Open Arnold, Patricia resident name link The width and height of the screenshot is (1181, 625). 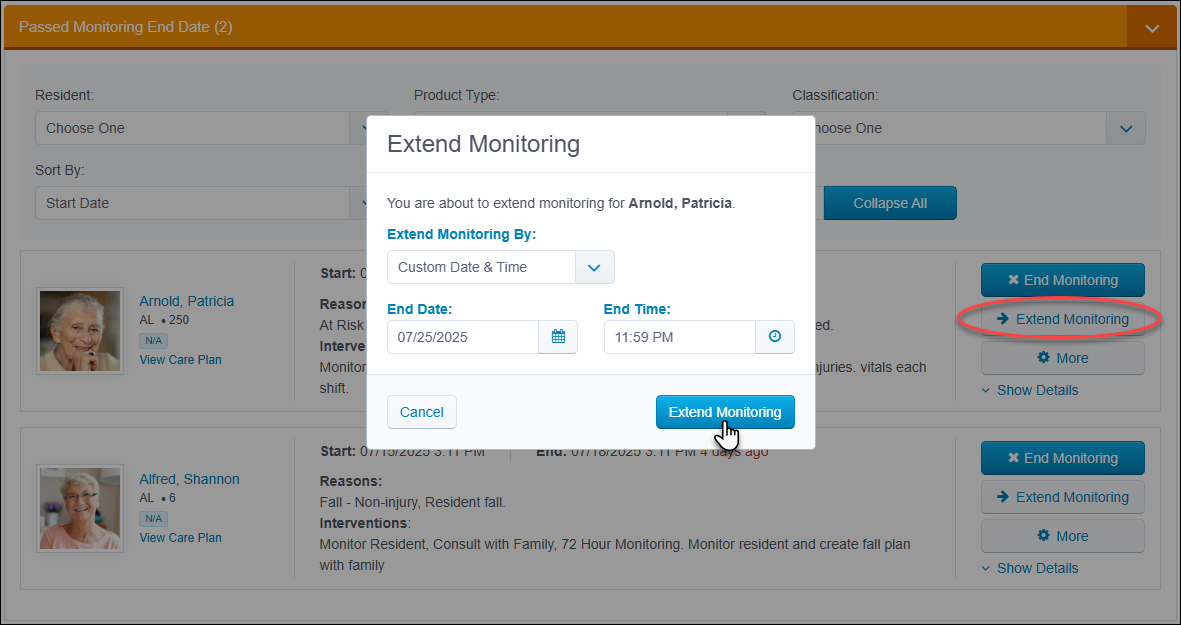coord(187,301)
